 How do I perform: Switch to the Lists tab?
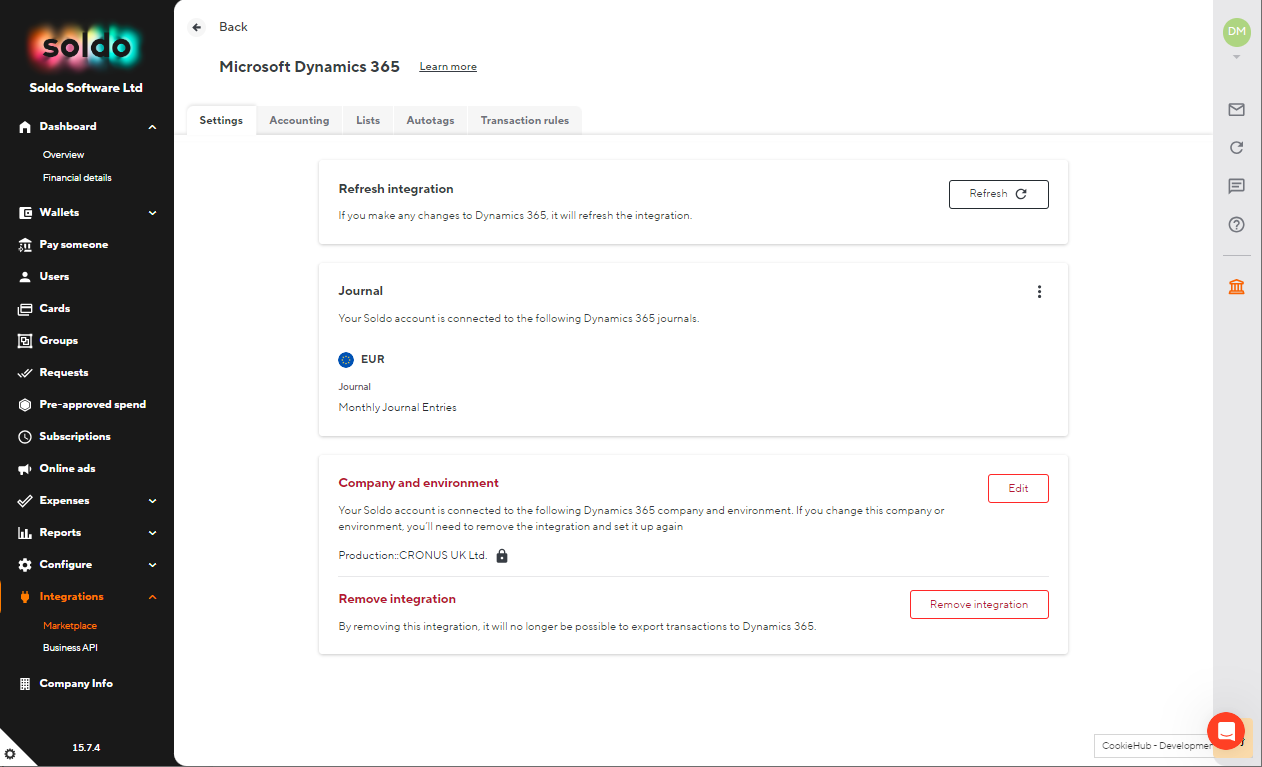368,120
